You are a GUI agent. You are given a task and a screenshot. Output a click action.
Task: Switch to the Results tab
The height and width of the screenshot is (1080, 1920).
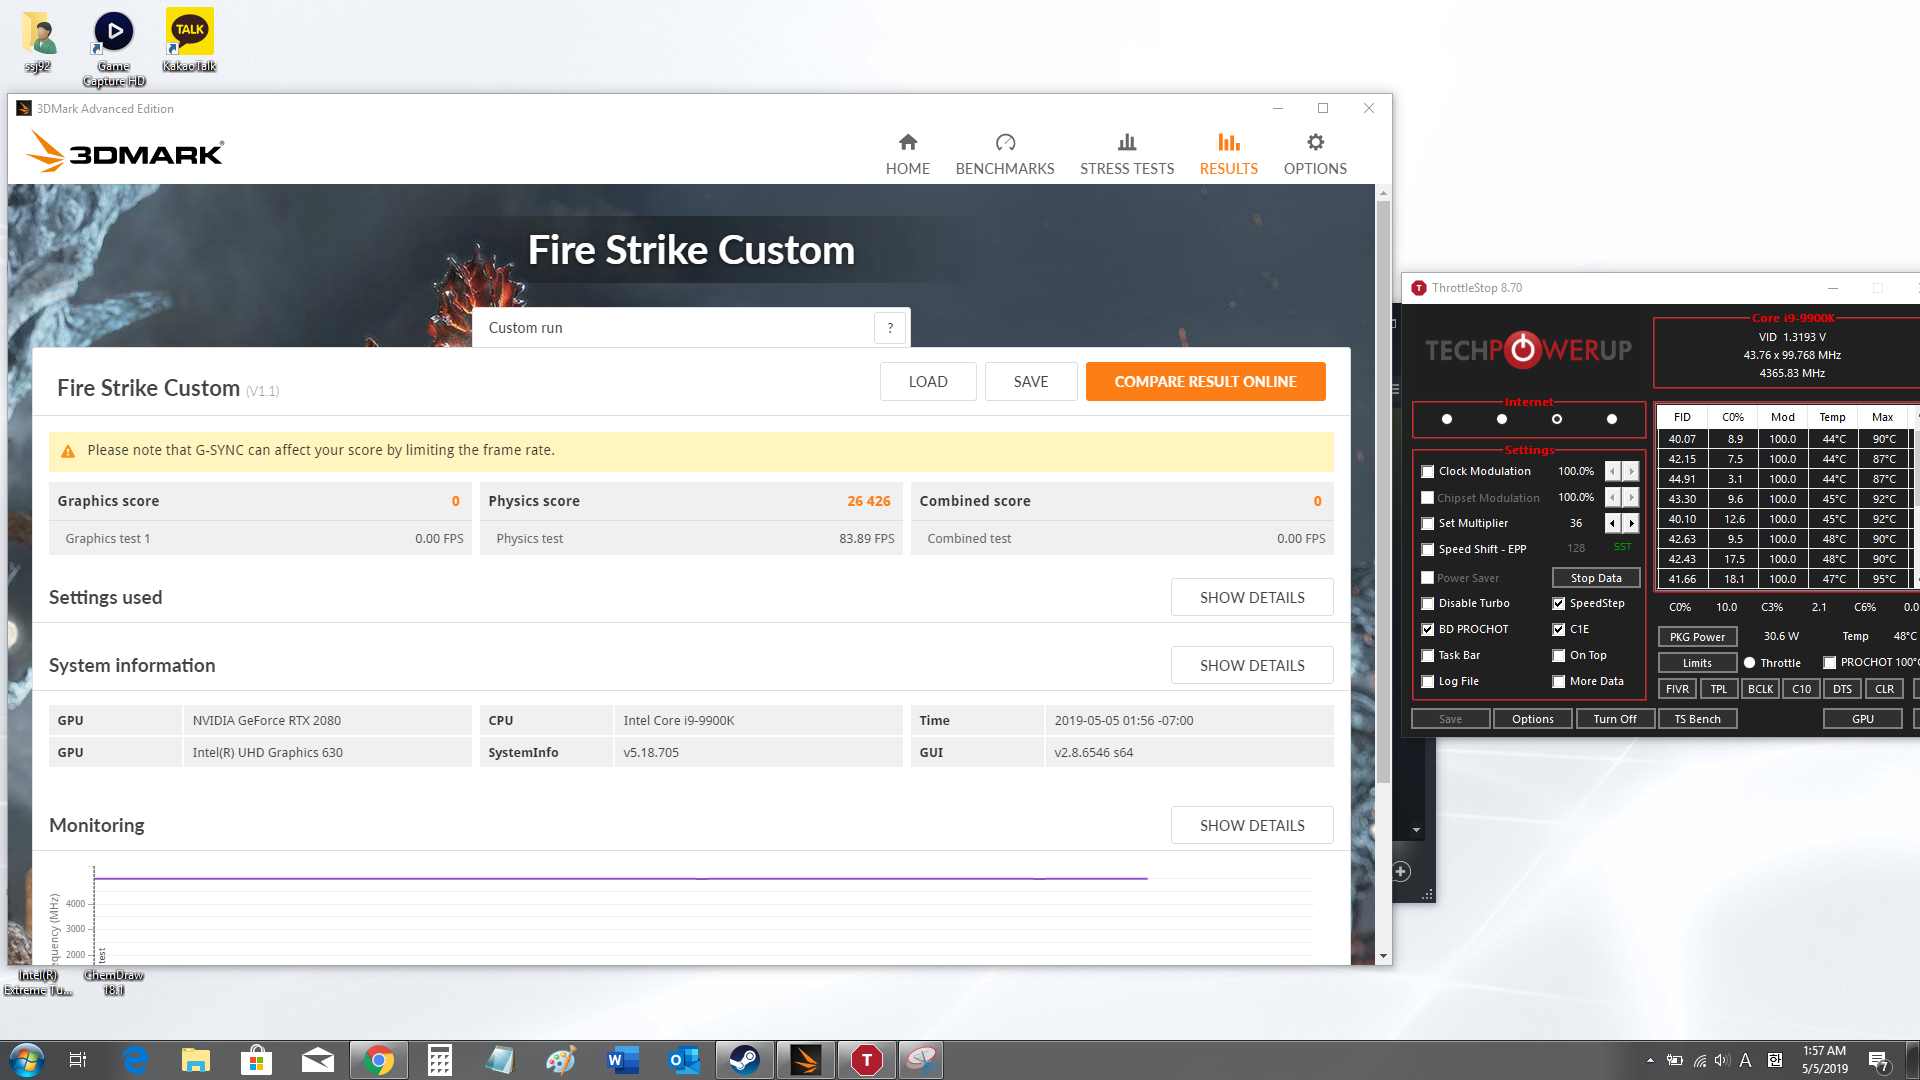1228,154
